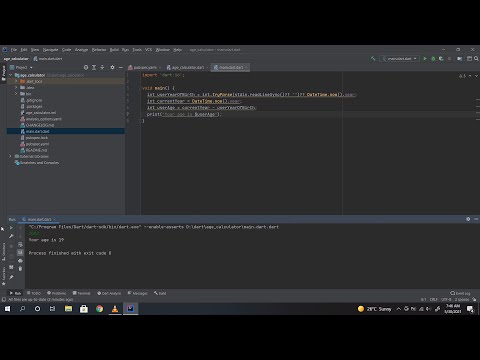The width and height of the screenshot is (480, 360).
Task: Open Project panel gear options
Action: pos(112,67)
